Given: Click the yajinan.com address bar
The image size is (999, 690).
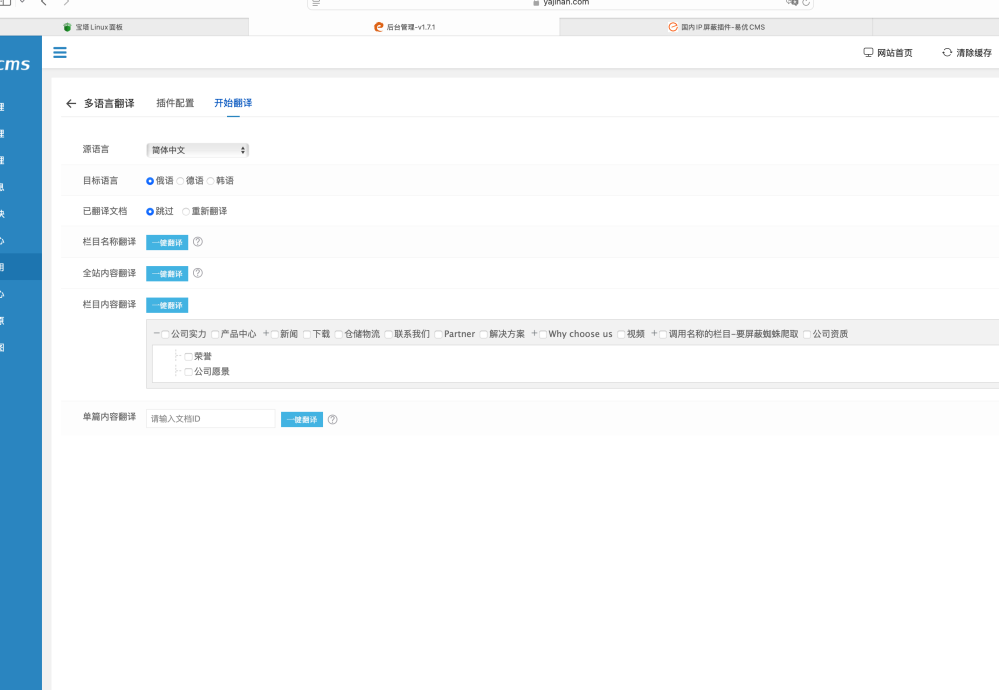Looking at the screenshot, I should 561,3.
